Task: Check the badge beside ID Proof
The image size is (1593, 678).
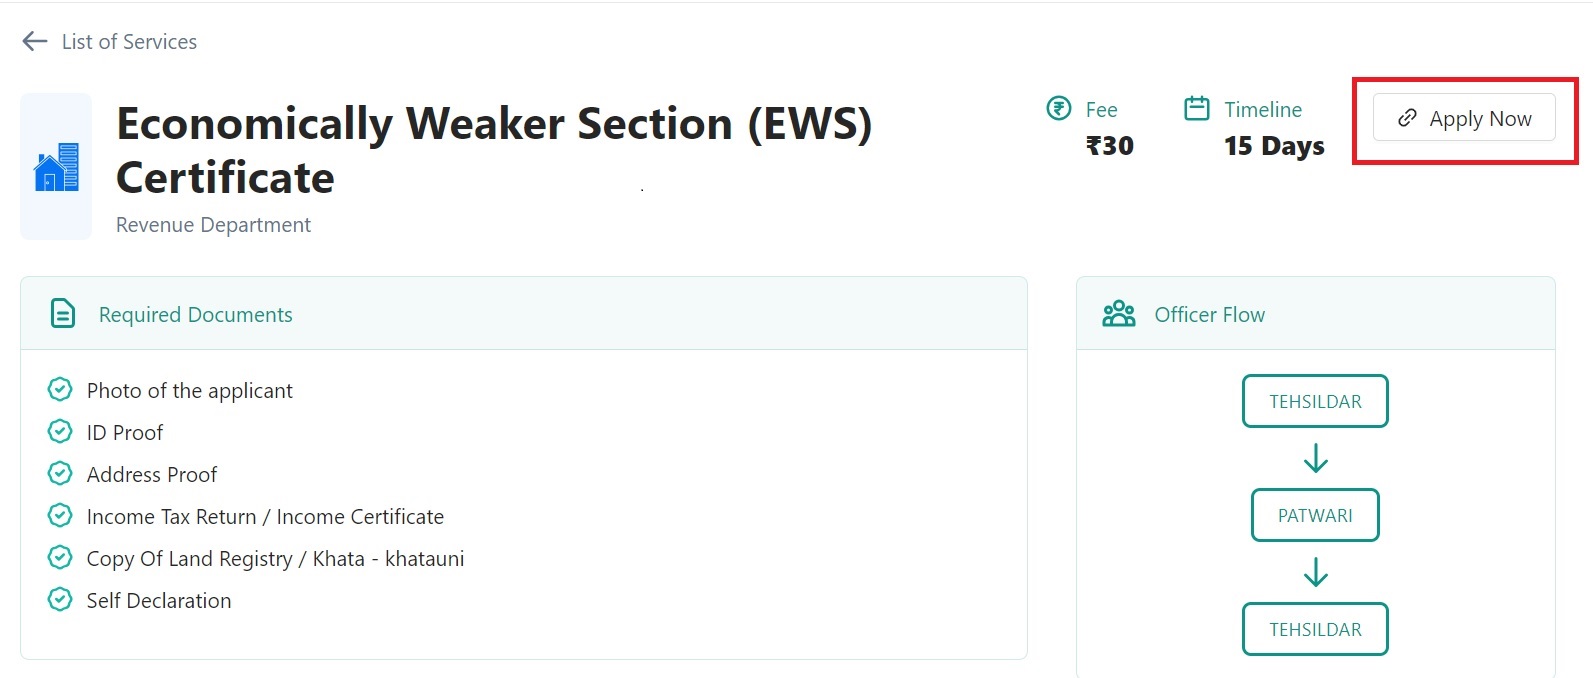Action: (x=59, y=431)
